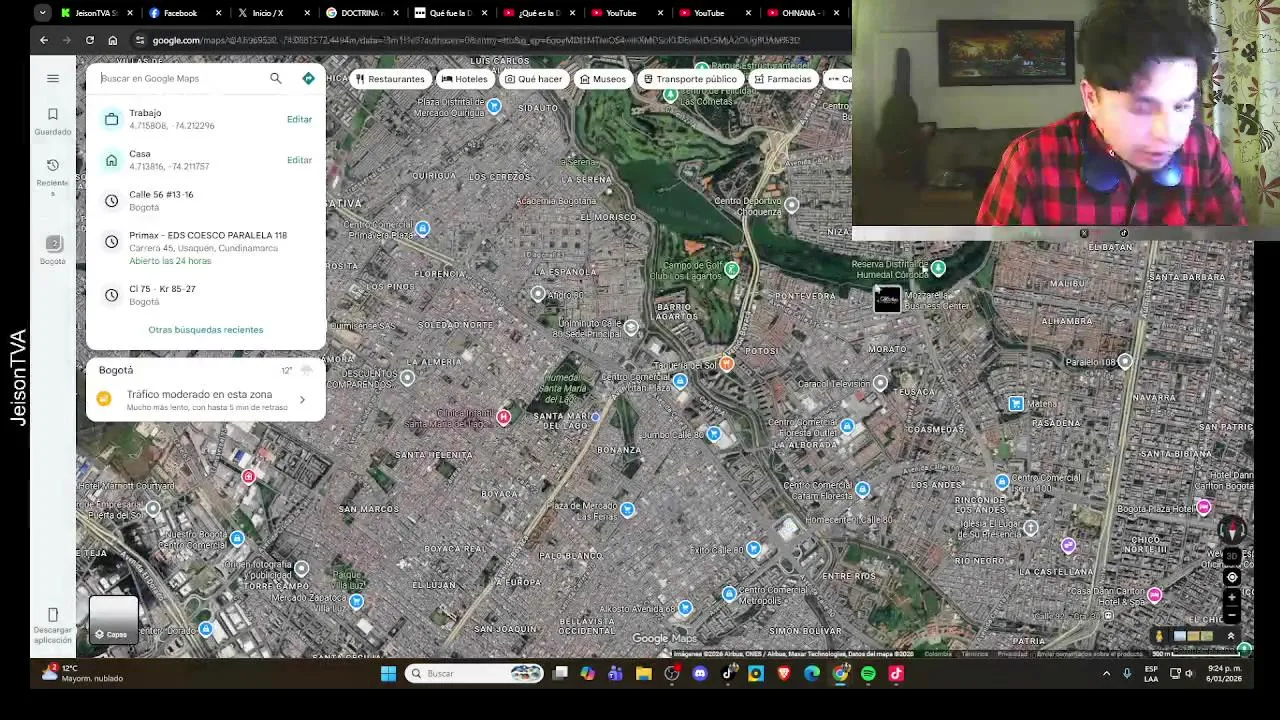Click the Casa Dann Carlton Hotel pink pin
The image size is (1280, 720).
(1154, 595)
